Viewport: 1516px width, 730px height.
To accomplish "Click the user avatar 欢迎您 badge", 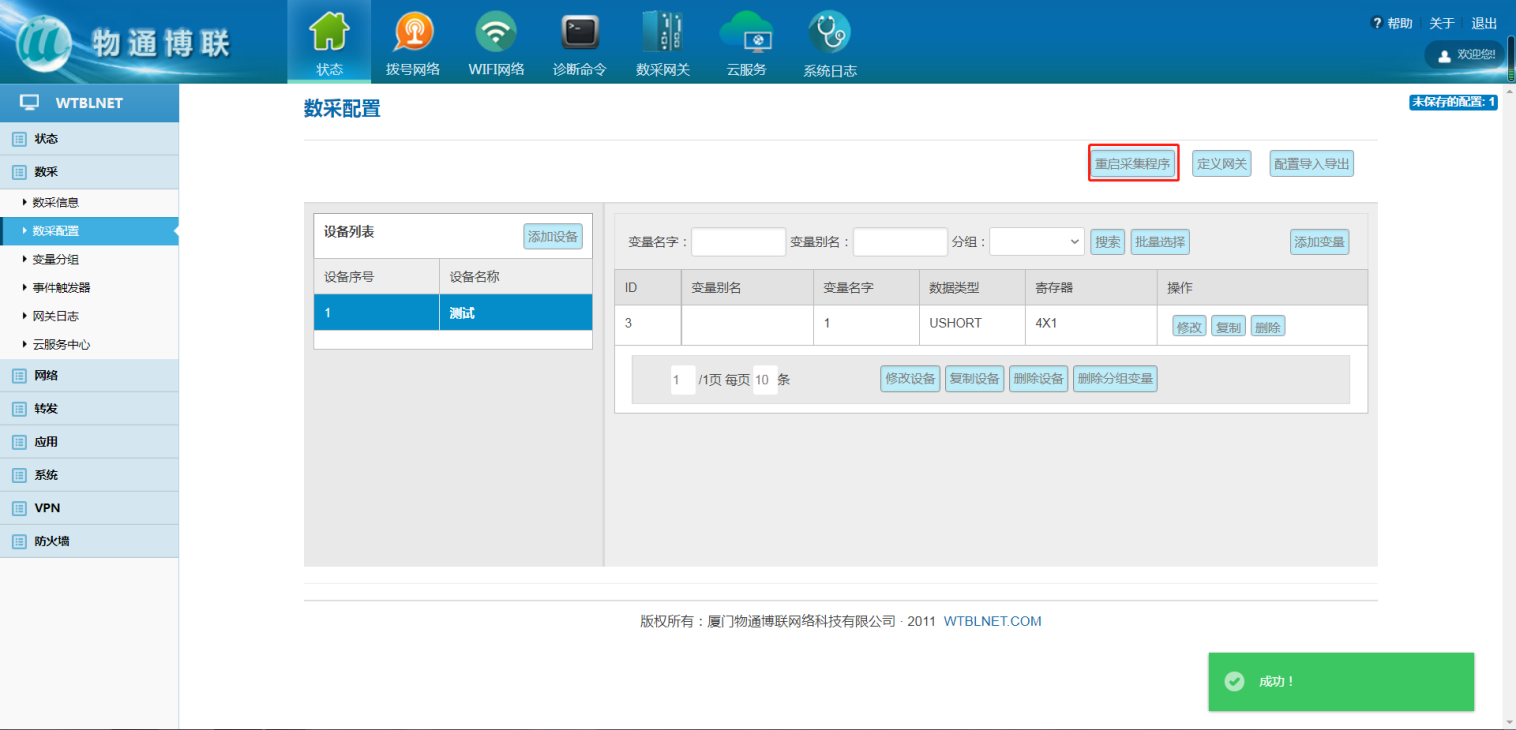I will tap(1465, 55).
